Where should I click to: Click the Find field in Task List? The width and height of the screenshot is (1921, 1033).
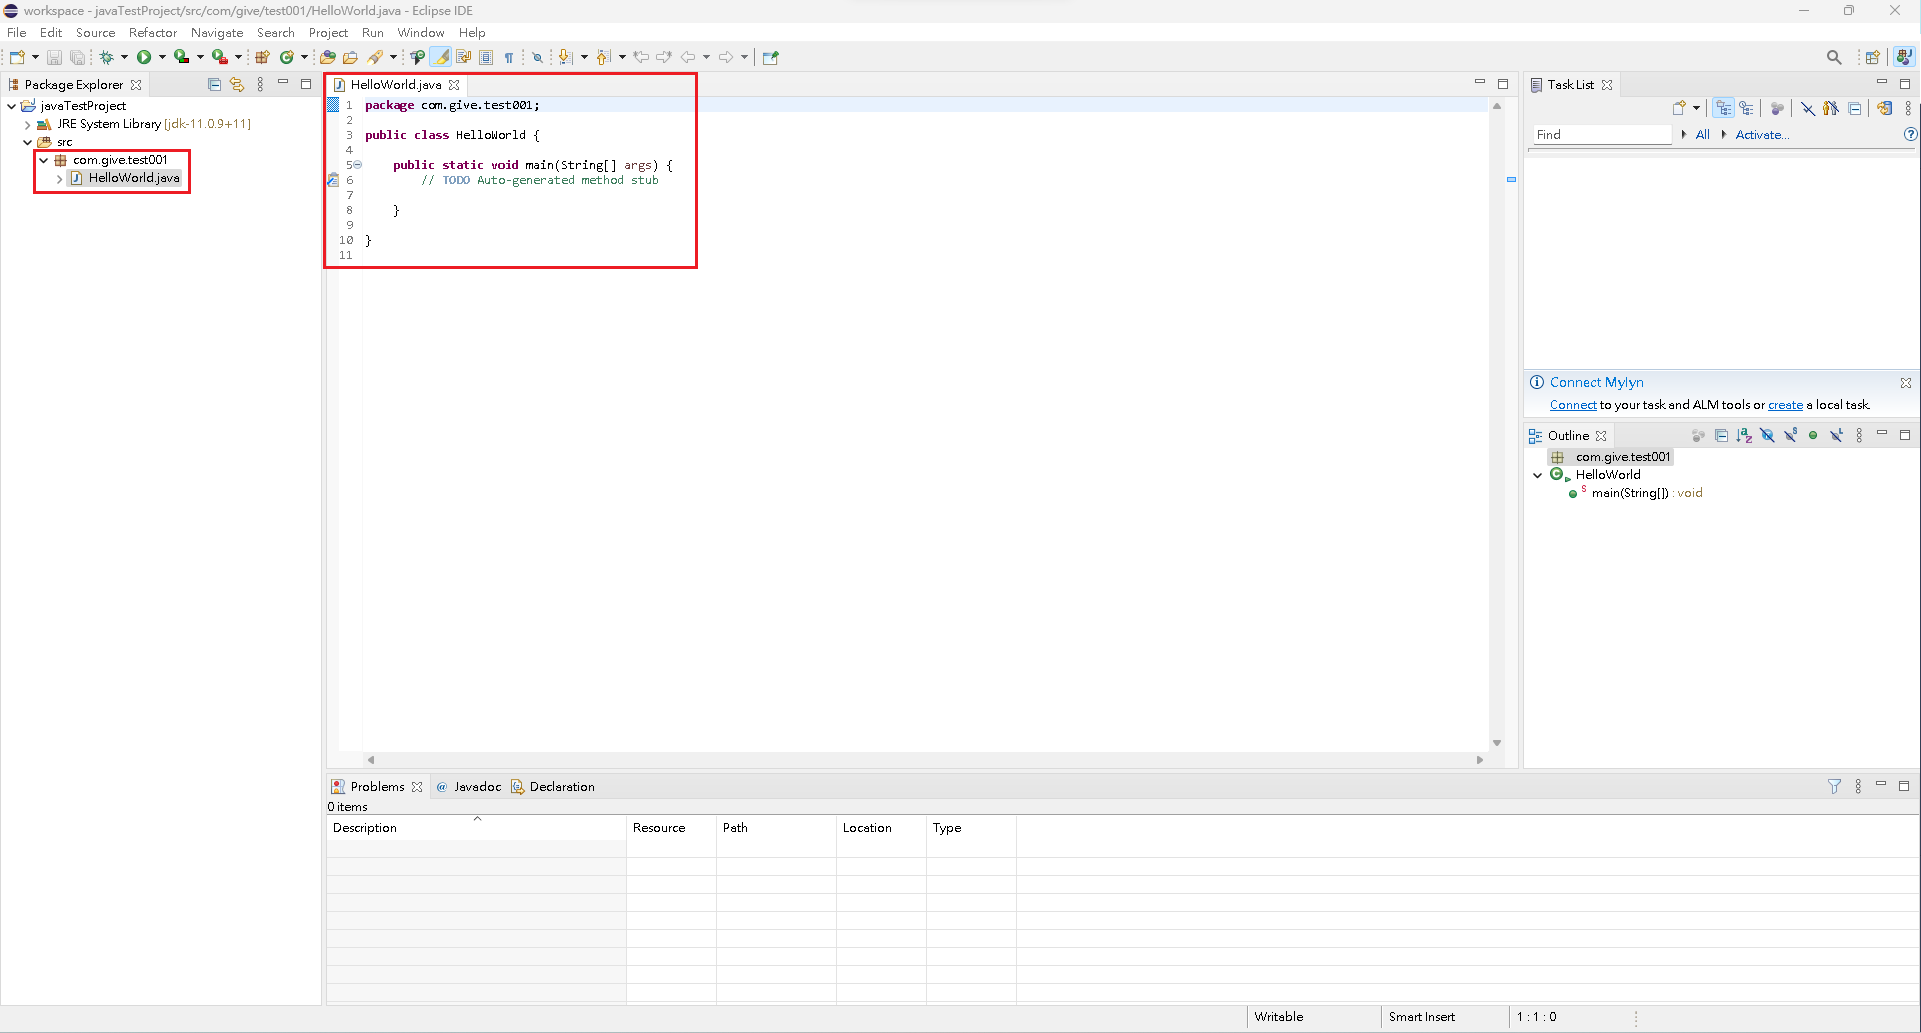pyautogui.click(x=1602, y=135)
